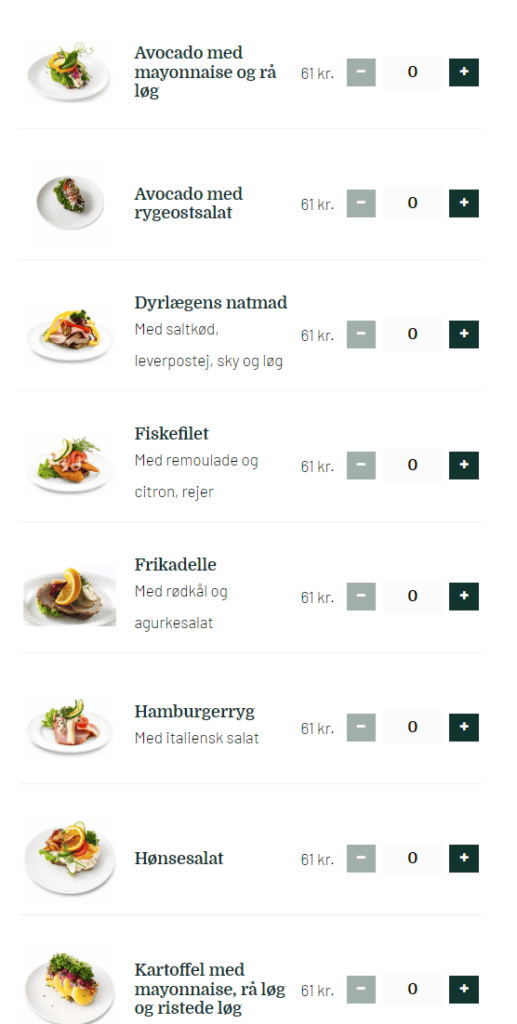Click minus button for Fiskefilet
The image size is (517, 1024).
361,465
